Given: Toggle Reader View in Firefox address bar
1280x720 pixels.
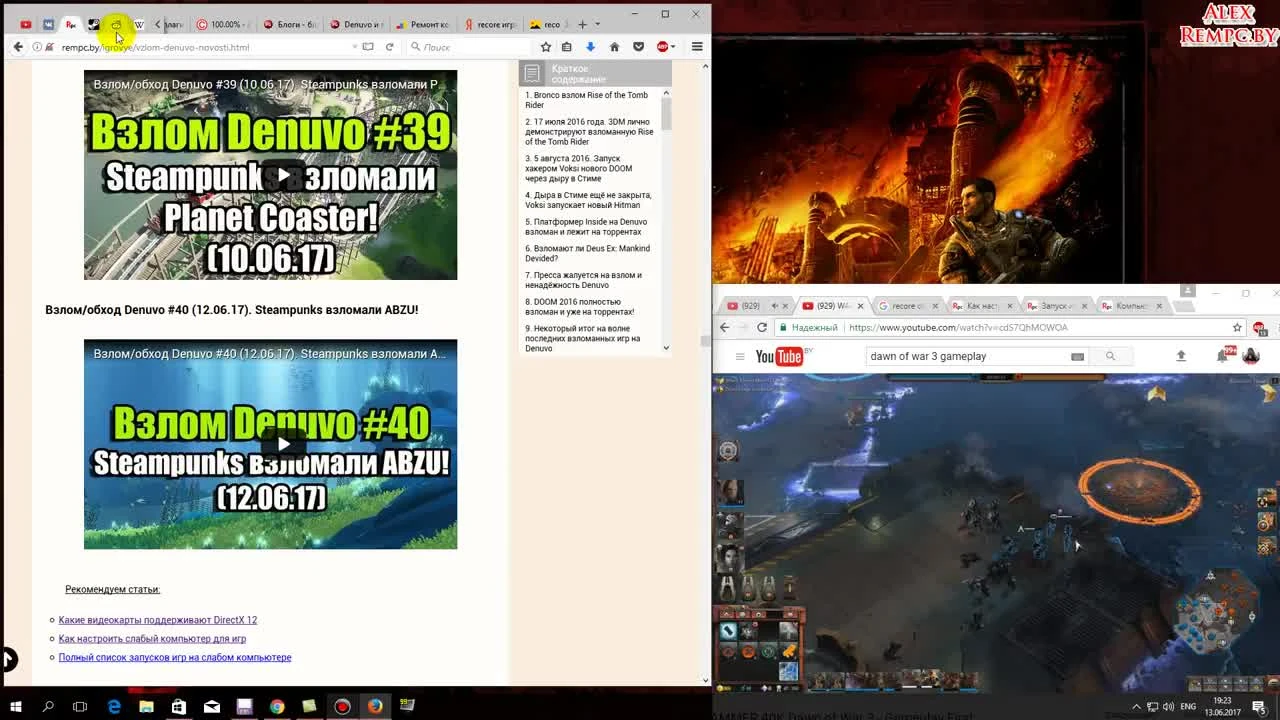Looking at the screenshot, I should click(366, 46).
